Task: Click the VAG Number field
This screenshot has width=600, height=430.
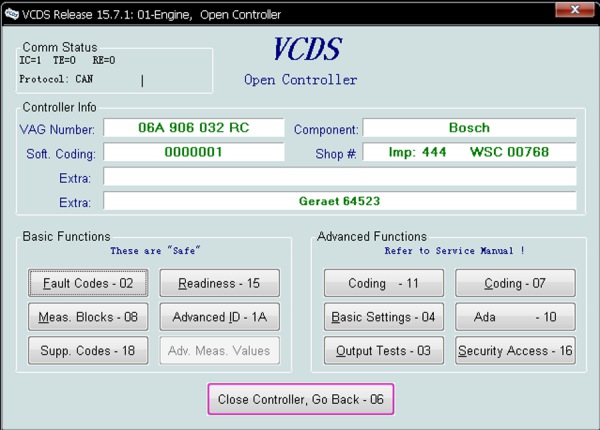Action: click(x=193, y=129)
